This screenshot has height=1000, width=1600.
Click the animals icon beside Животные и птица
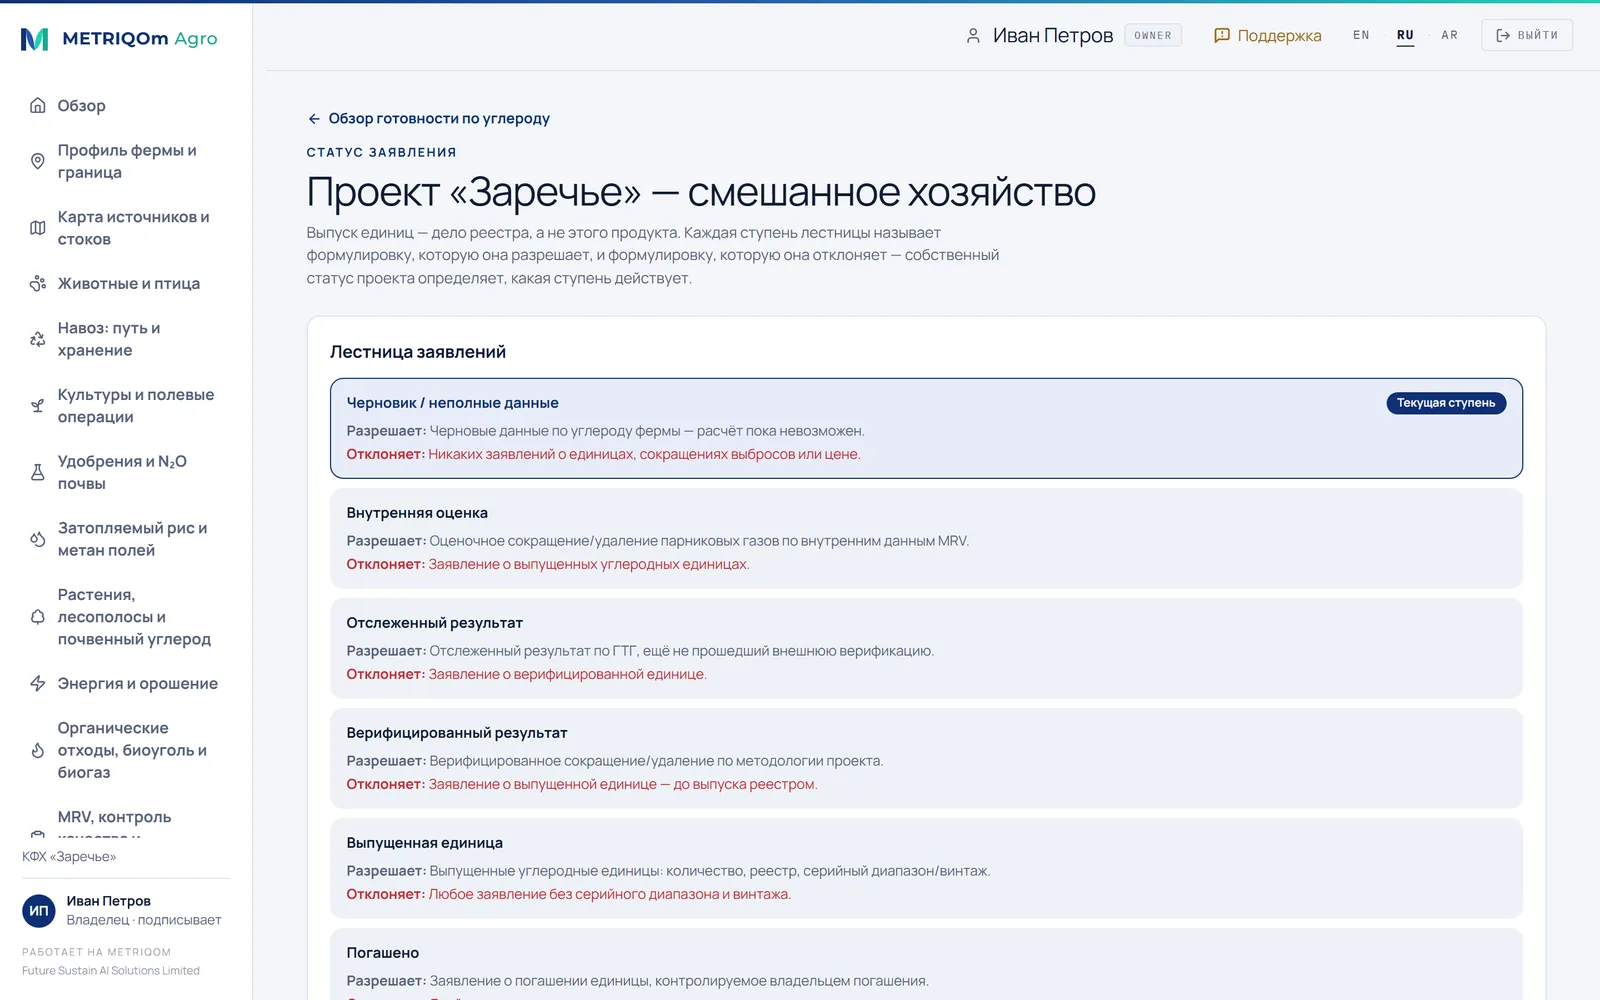[x=38, y=283]
